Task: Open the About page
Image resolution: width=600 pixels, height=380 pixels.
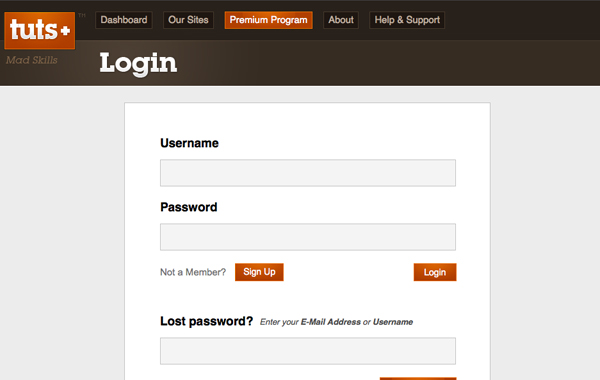Action: 341,20
